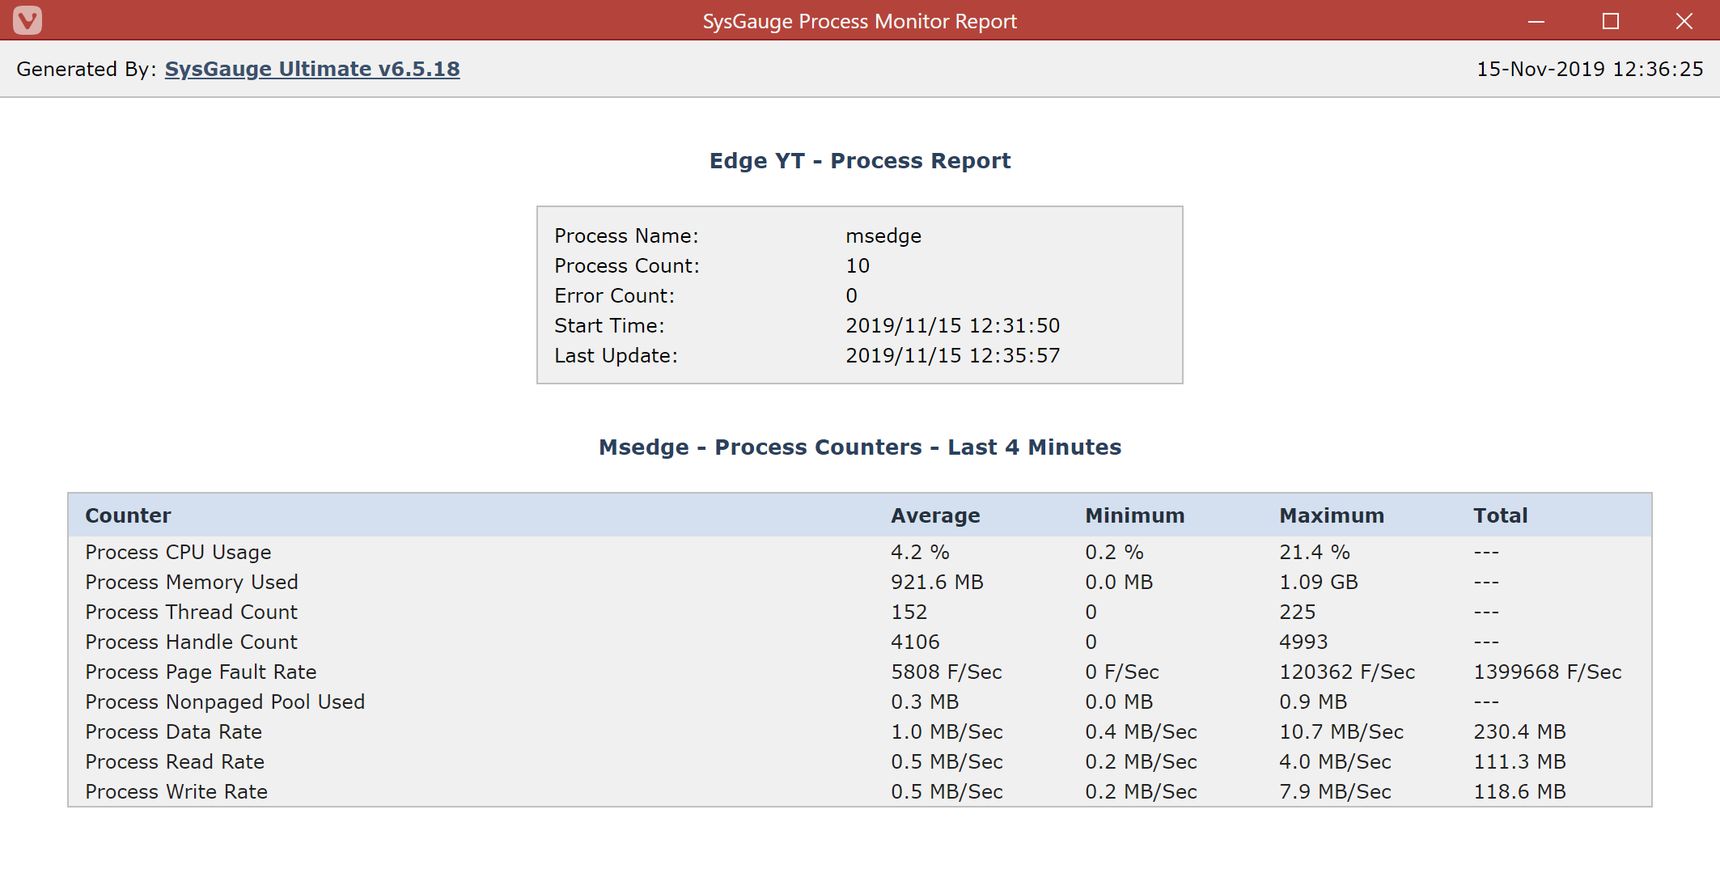Close the SysGauge report window
The width and height of the screenshot is (1720, 869).
1684,21
